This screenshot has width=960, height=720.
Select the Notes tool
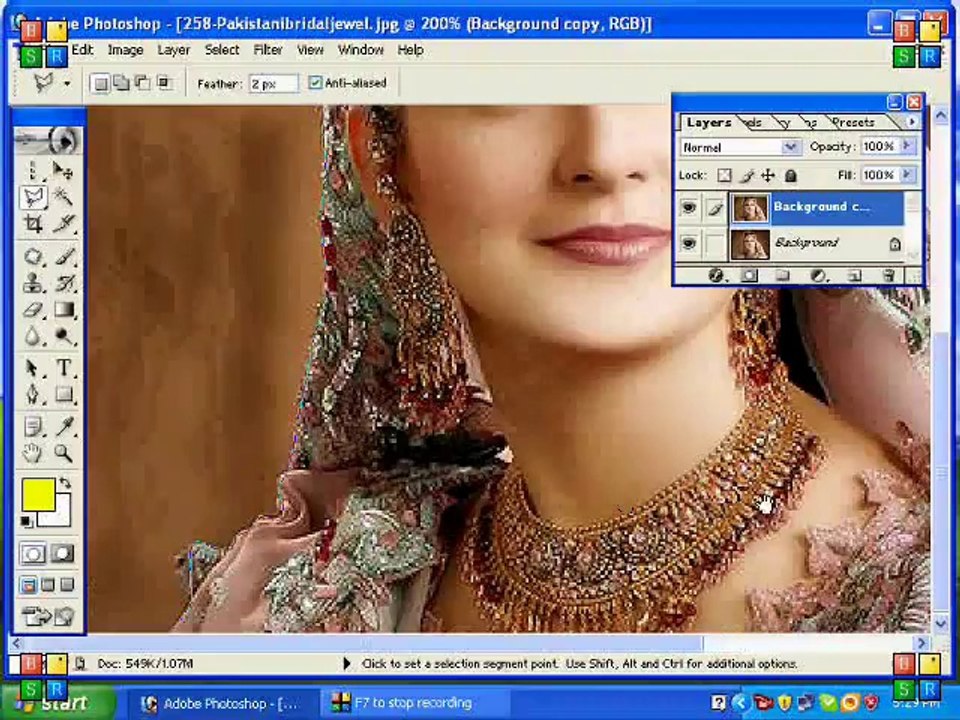[x=33, y=426]
